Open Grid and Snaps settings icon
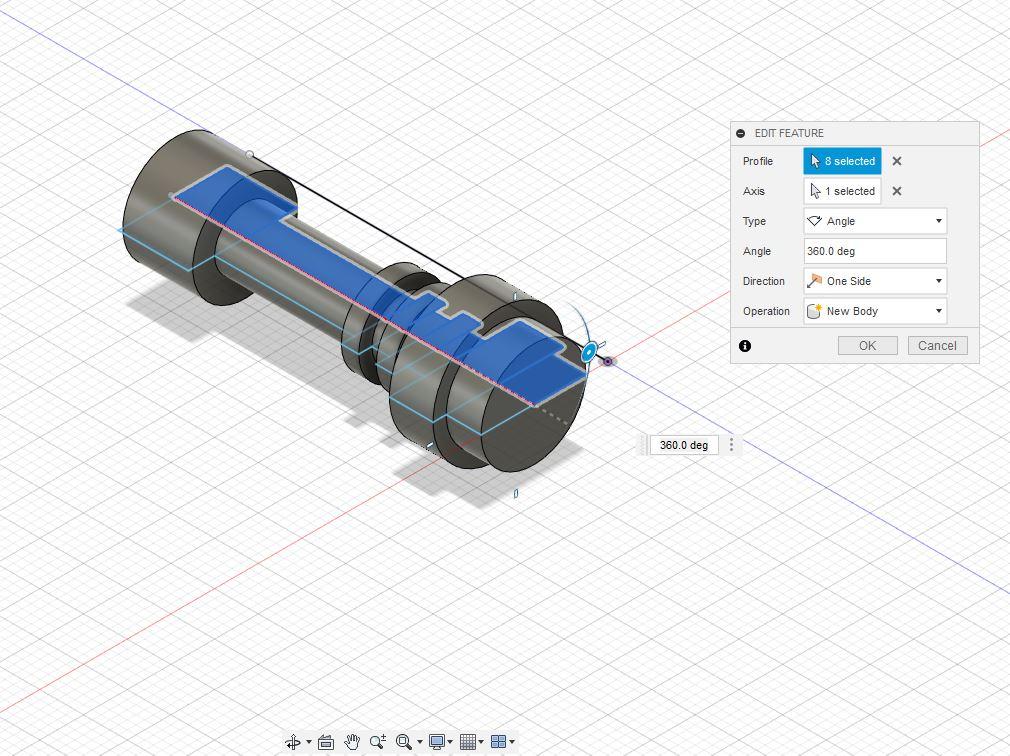This screenshot has height=756, width=1010. (468, 742)
